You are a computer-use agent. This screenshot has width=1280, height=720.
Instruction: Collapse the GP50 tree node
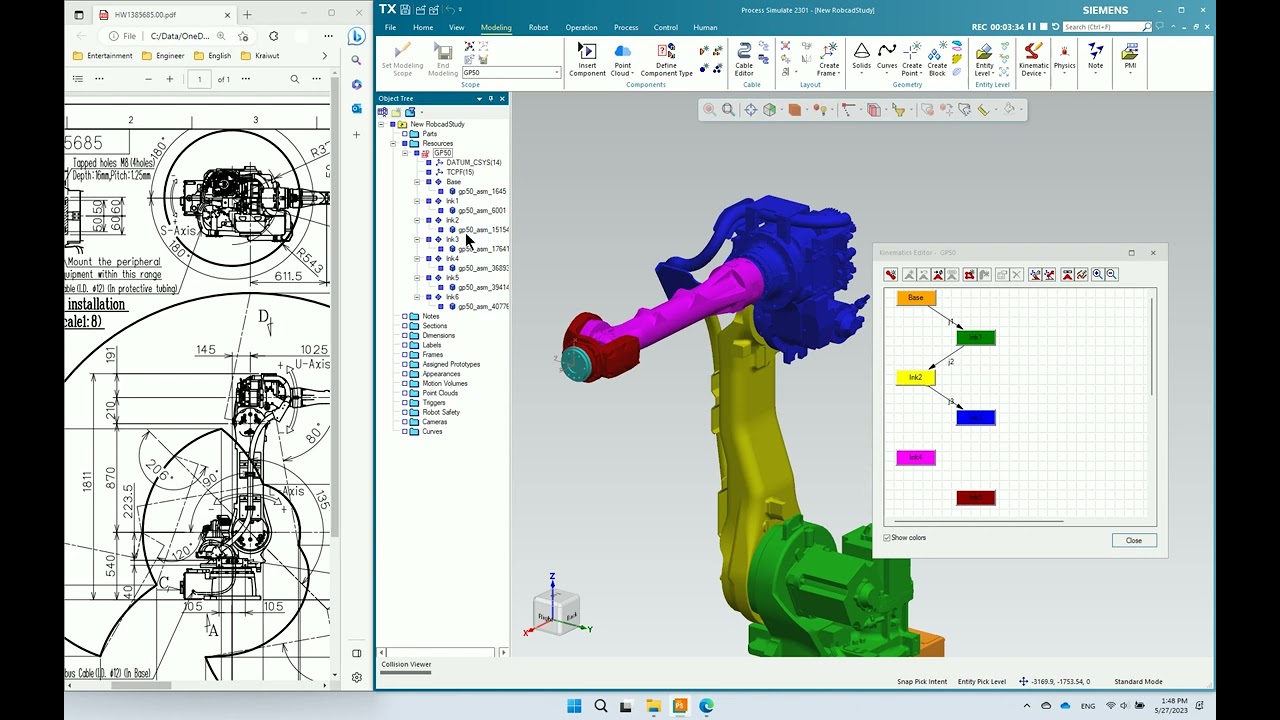[x=405, y=153]
